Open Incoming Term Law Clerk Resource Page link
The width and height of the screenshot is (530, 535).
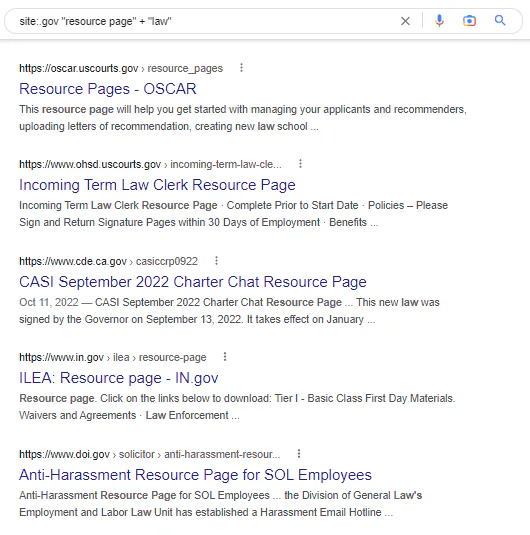tap(157, 185)
